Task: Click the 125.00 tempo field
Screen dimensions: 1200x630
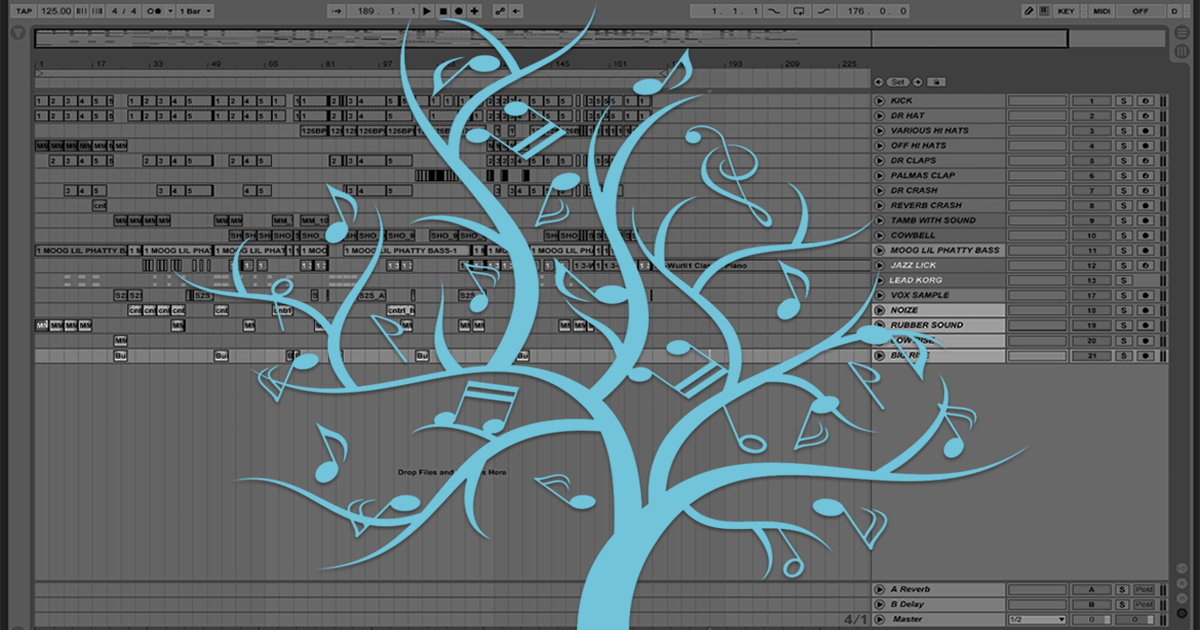Action: point(55,10)
